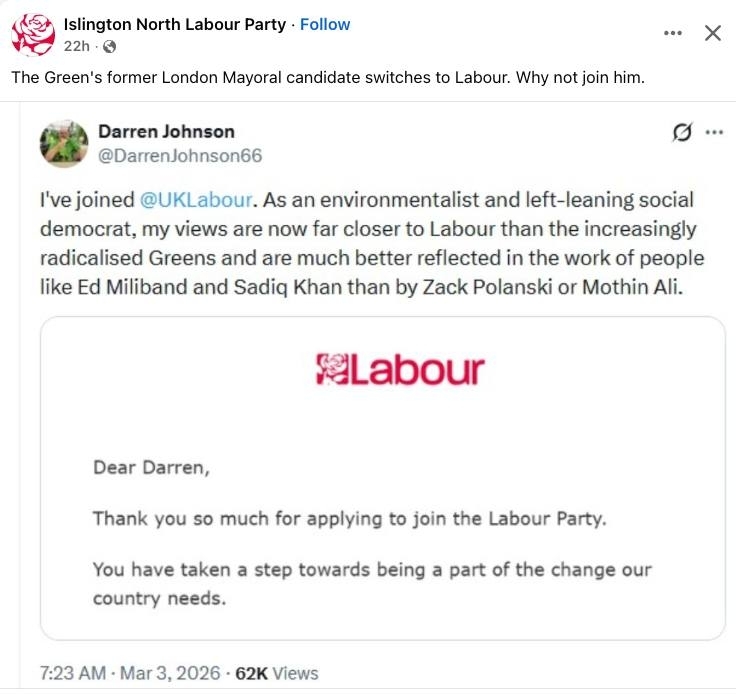Follow the Islington North Labour Party page

[x=326, y=24]
